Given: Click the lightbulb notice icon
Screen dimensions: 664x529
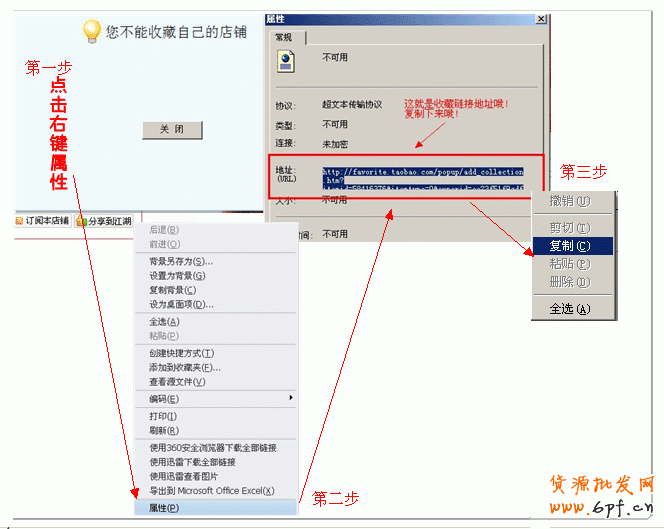Looking at the screenshot, I should pos(92,31).
